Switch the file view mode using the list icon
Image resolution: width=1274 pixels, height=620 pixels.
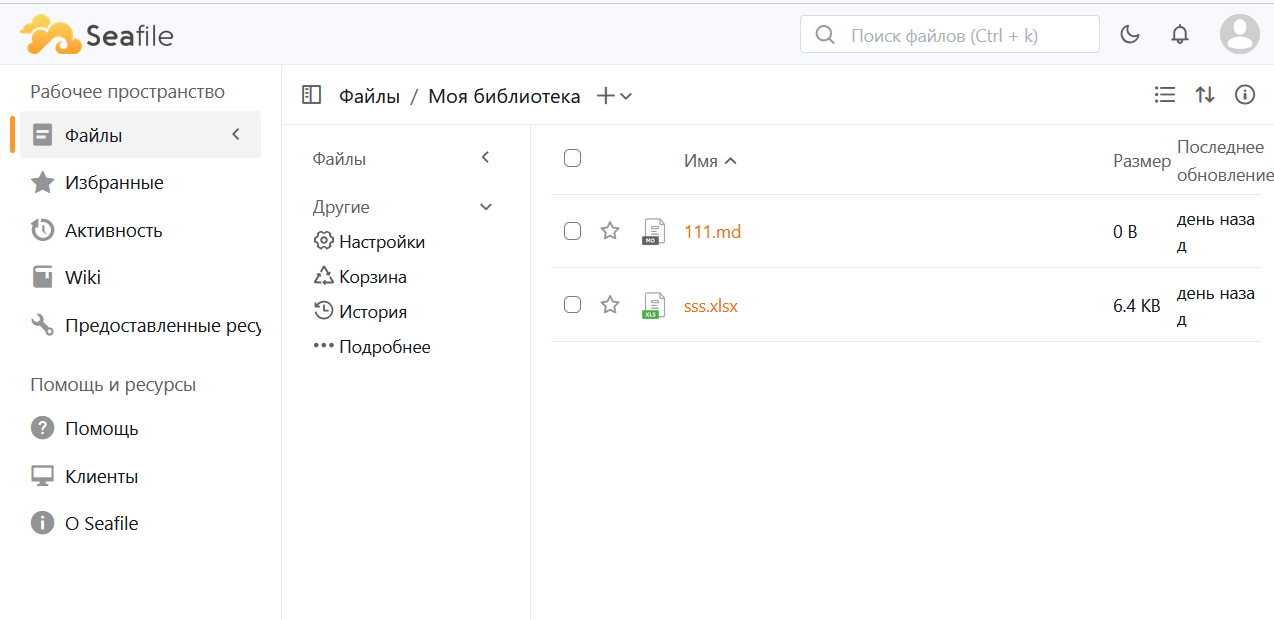(x=1164, y=95)
